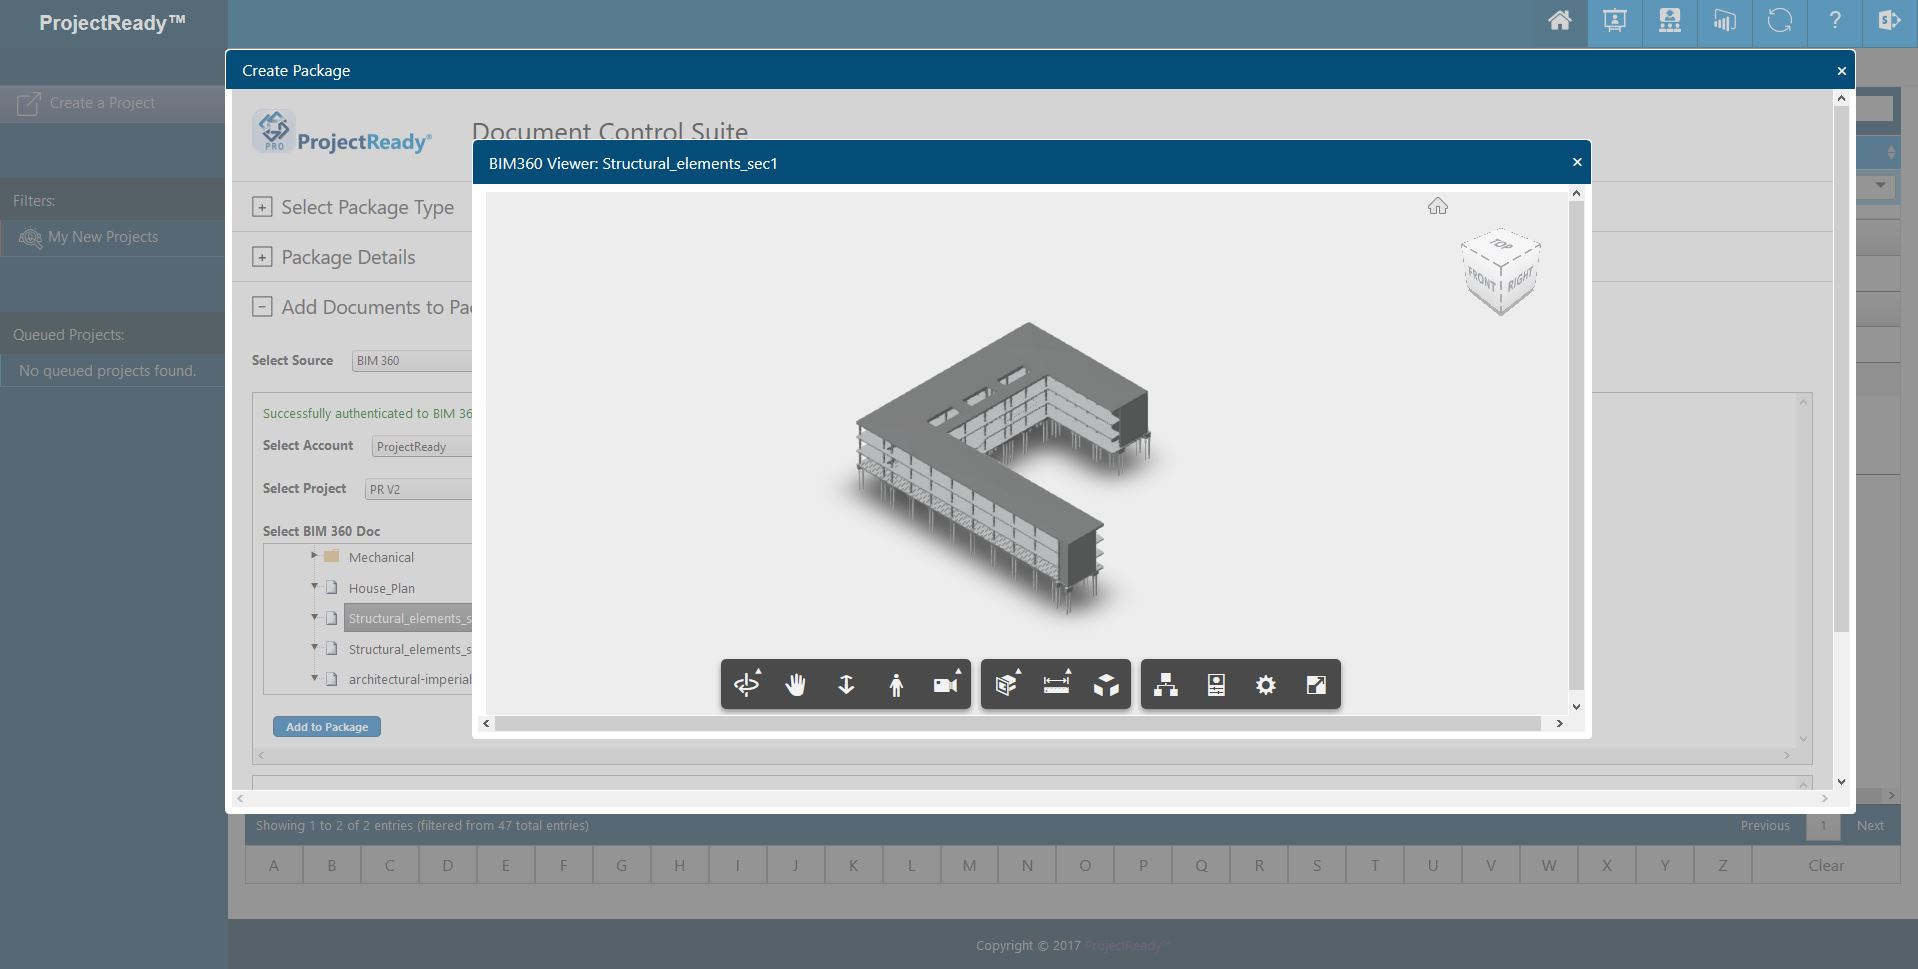Click Create a Project link
The height and width of the screenshot is (969, 1918).
click(x=102, y=103)
